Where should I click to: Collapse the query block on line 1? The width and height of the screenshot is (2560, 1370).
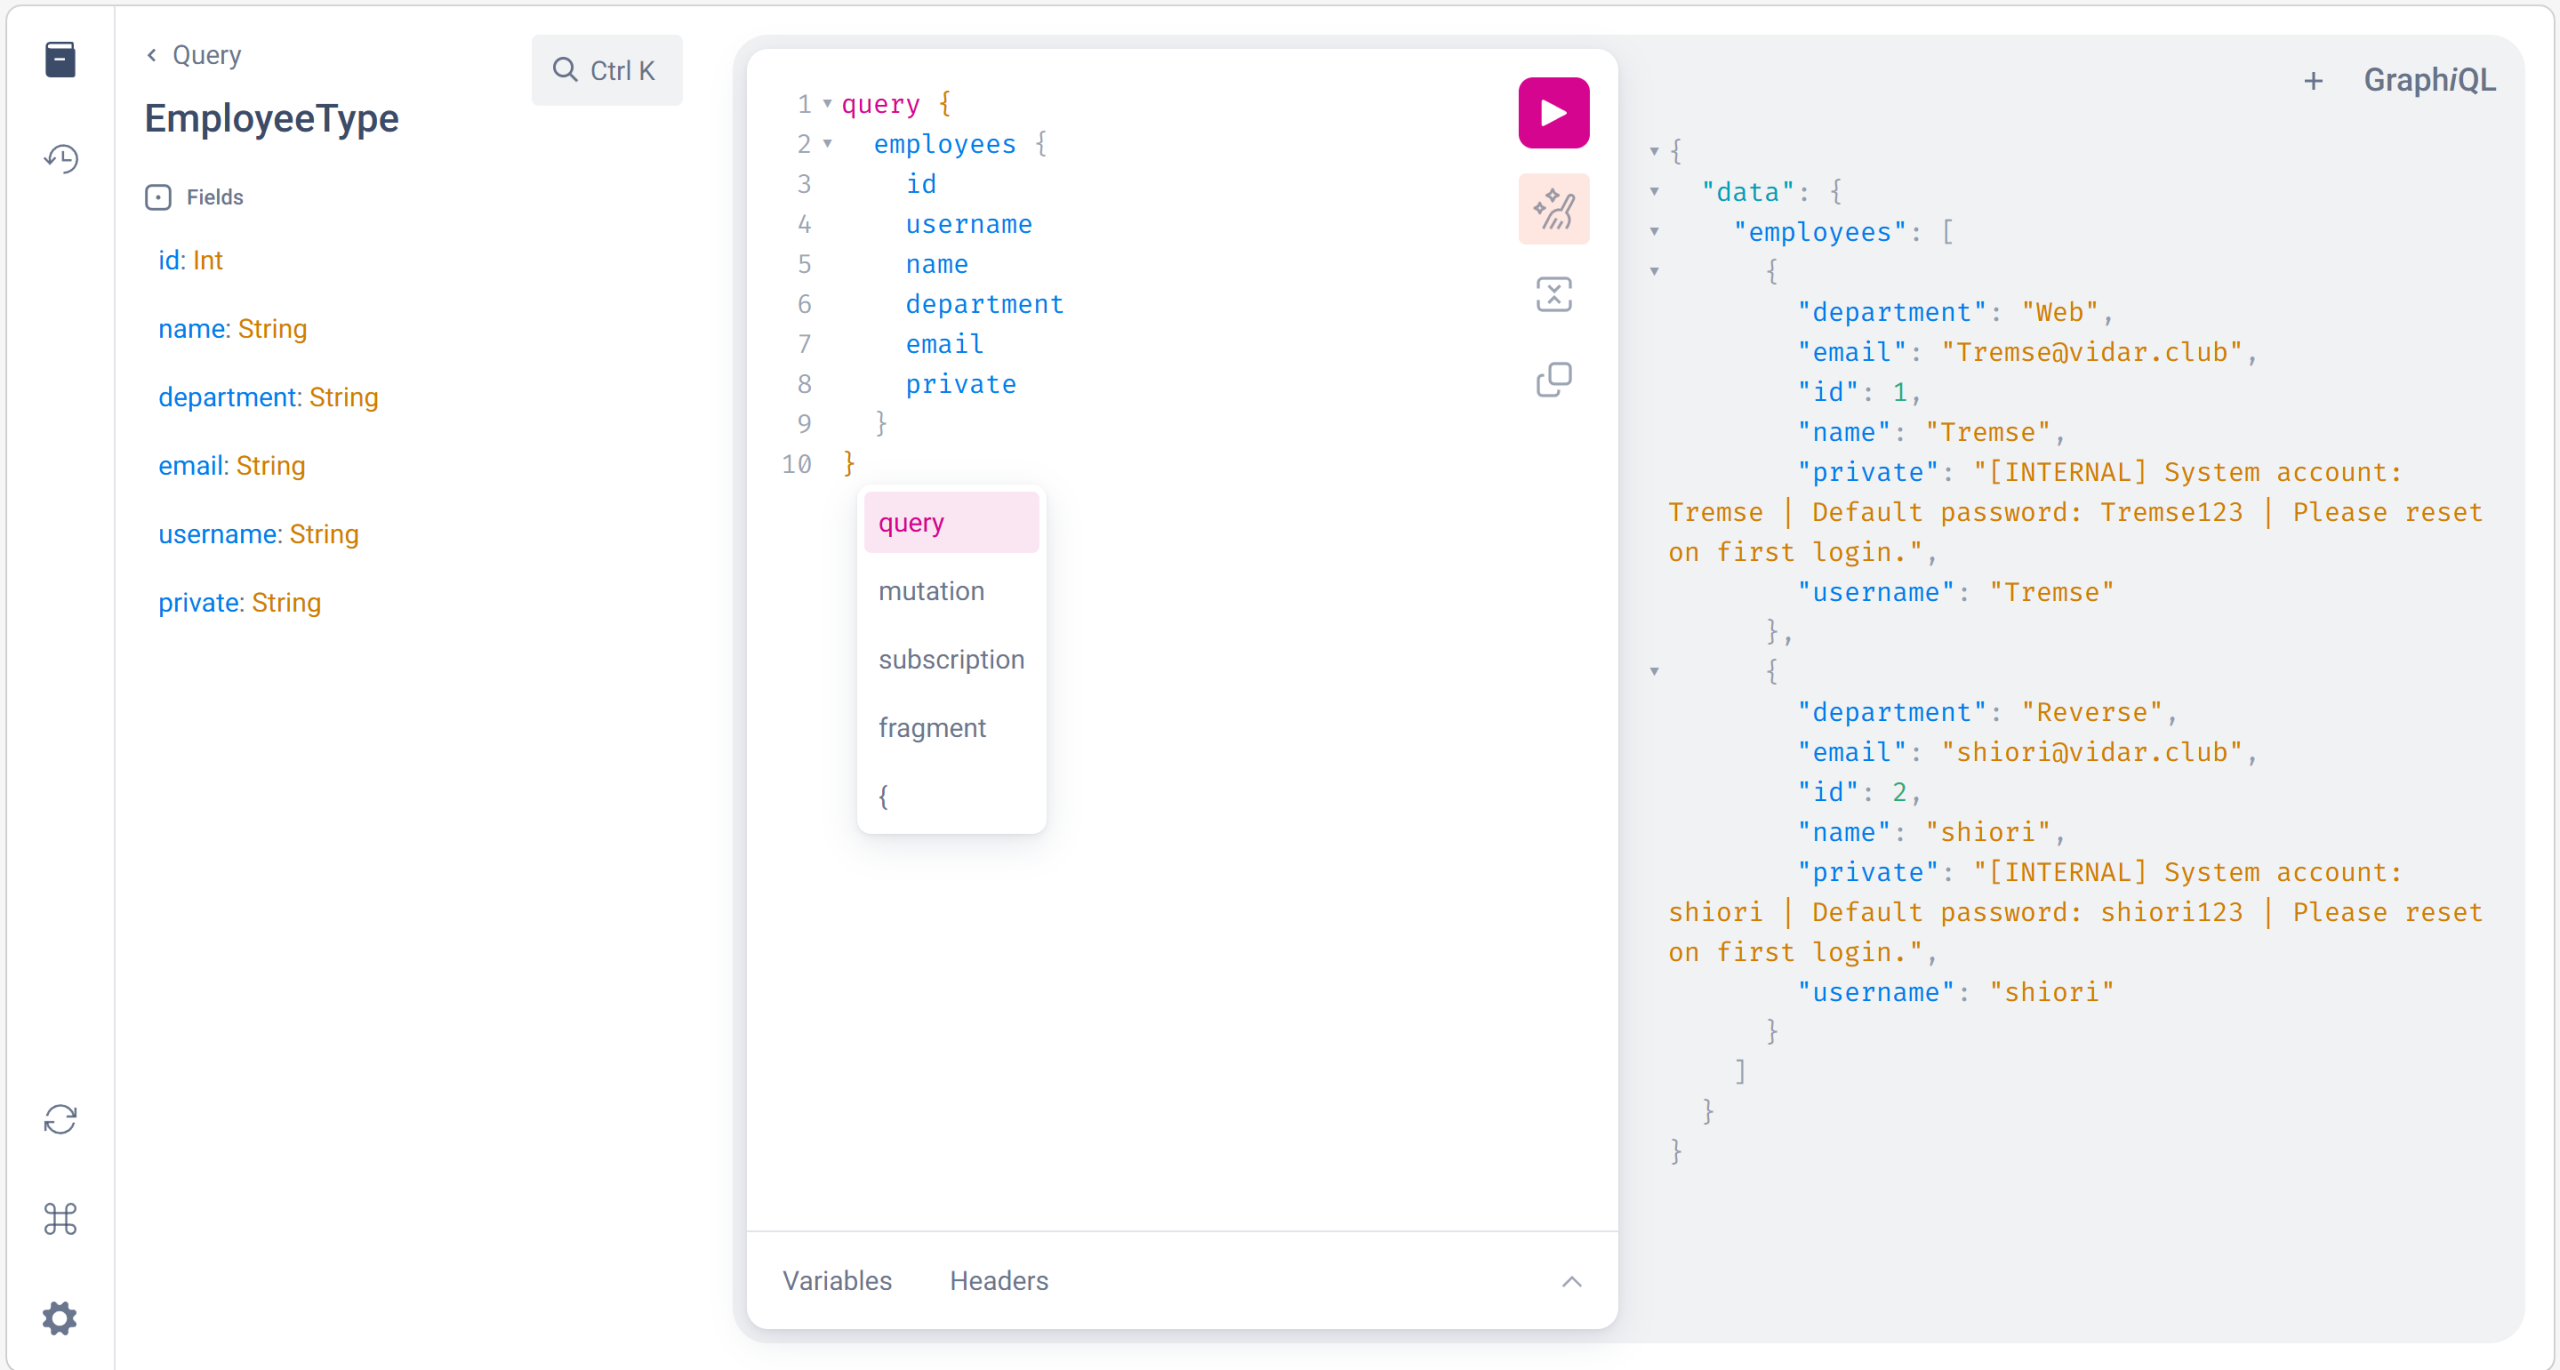point(827,103)
